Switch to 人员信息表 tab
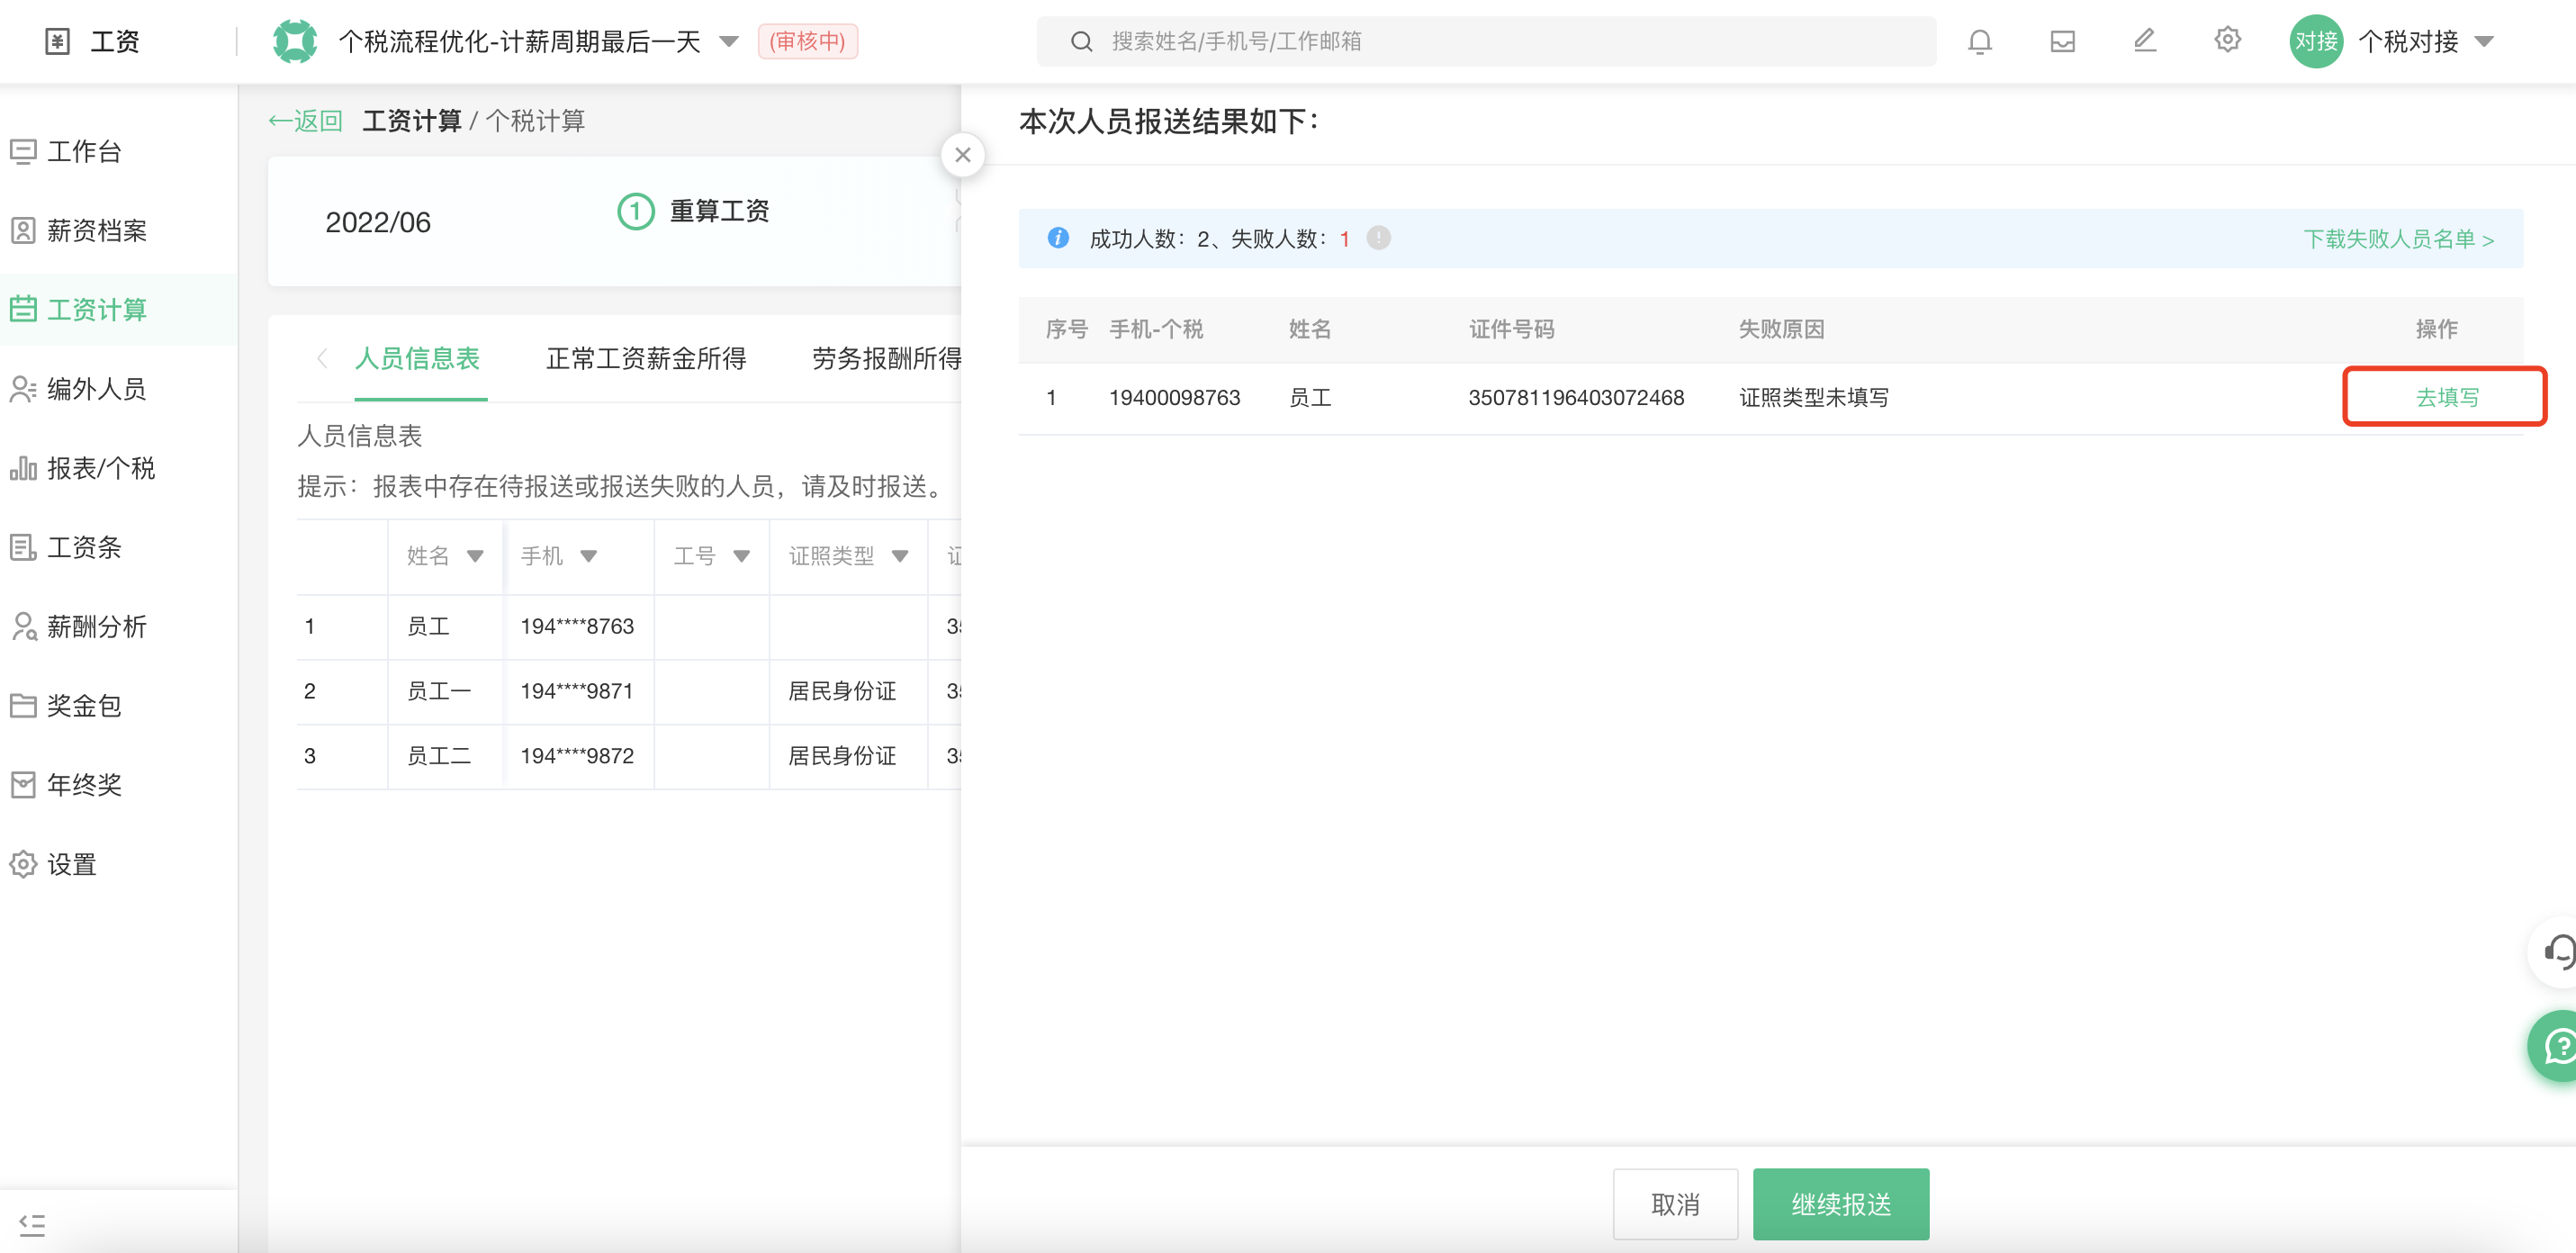The width and height of the screenshot is (2576, 1253). pyautogui.click(x=418, y=358)
